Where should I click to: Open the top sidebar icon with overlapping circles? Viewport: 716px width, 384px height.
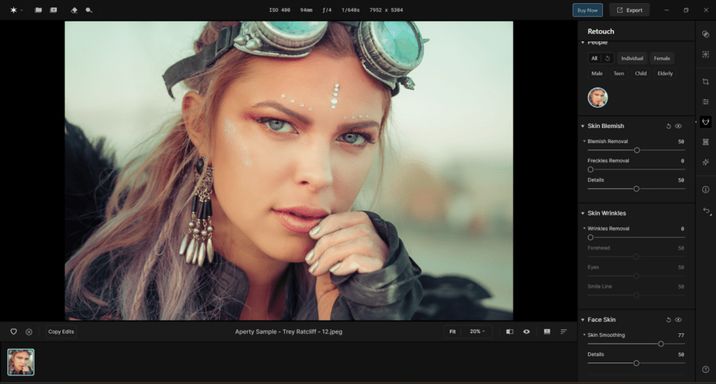click(x=705, y=34)
